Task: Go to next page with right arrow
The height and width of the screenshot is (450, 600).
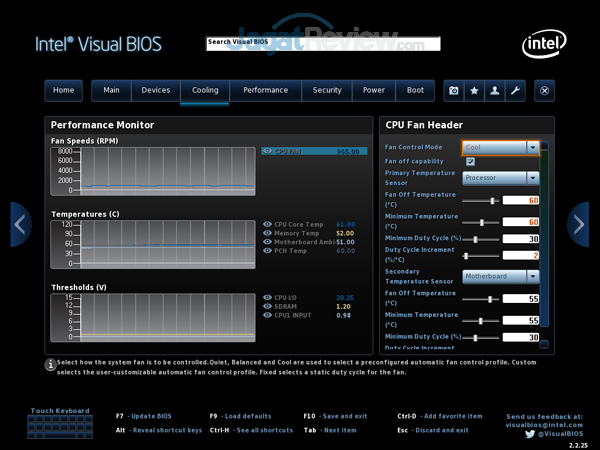Action: 578,224
